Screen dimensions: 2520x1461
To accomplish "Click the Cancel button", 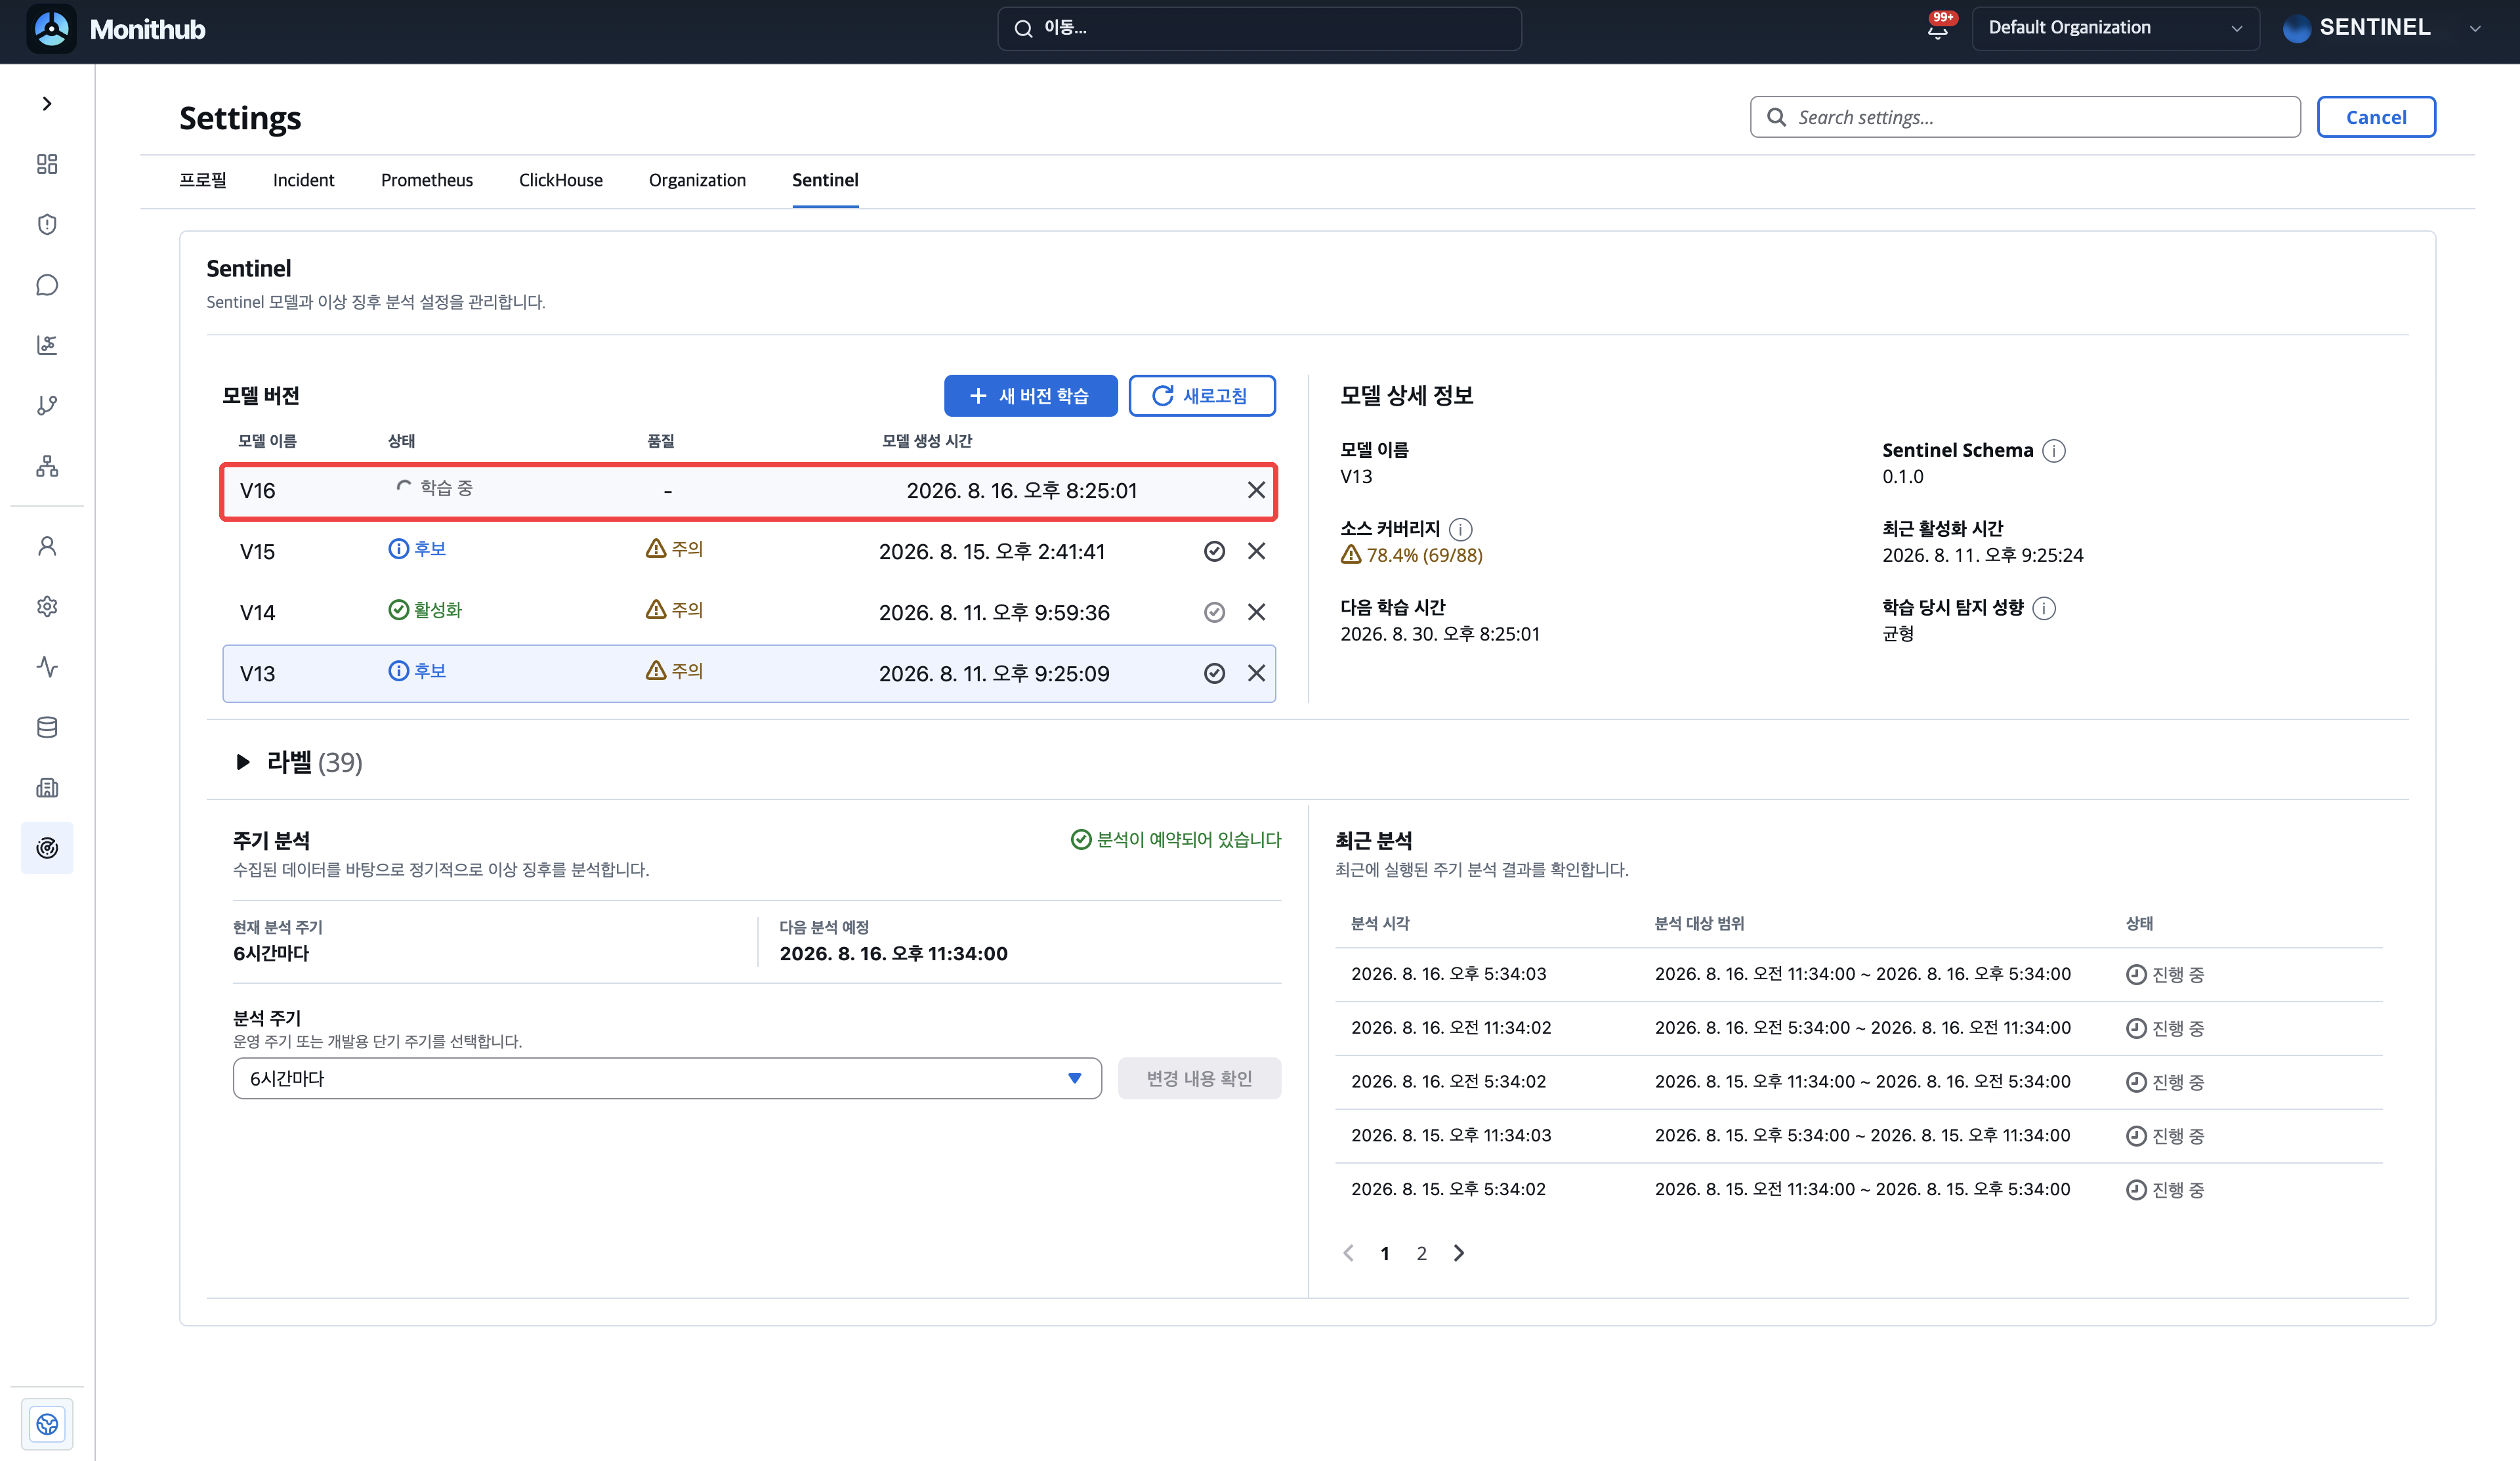I will point(2376,117).
